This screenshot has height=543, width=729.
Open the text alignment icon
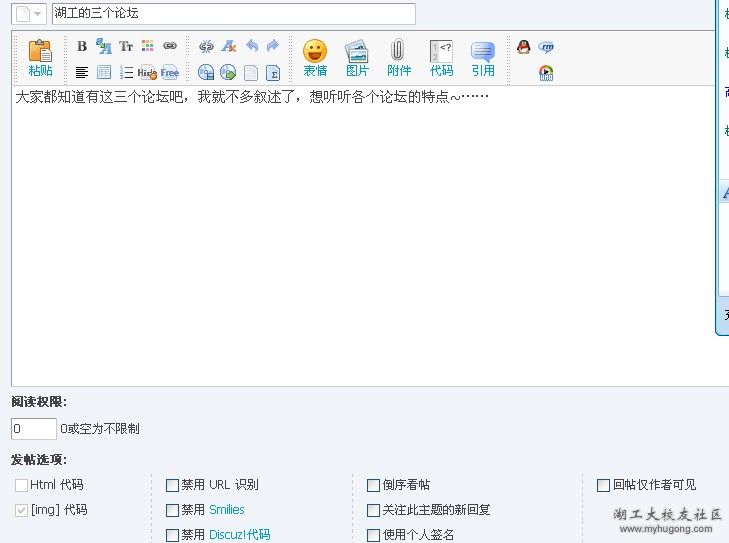click(x=82, y=72)
